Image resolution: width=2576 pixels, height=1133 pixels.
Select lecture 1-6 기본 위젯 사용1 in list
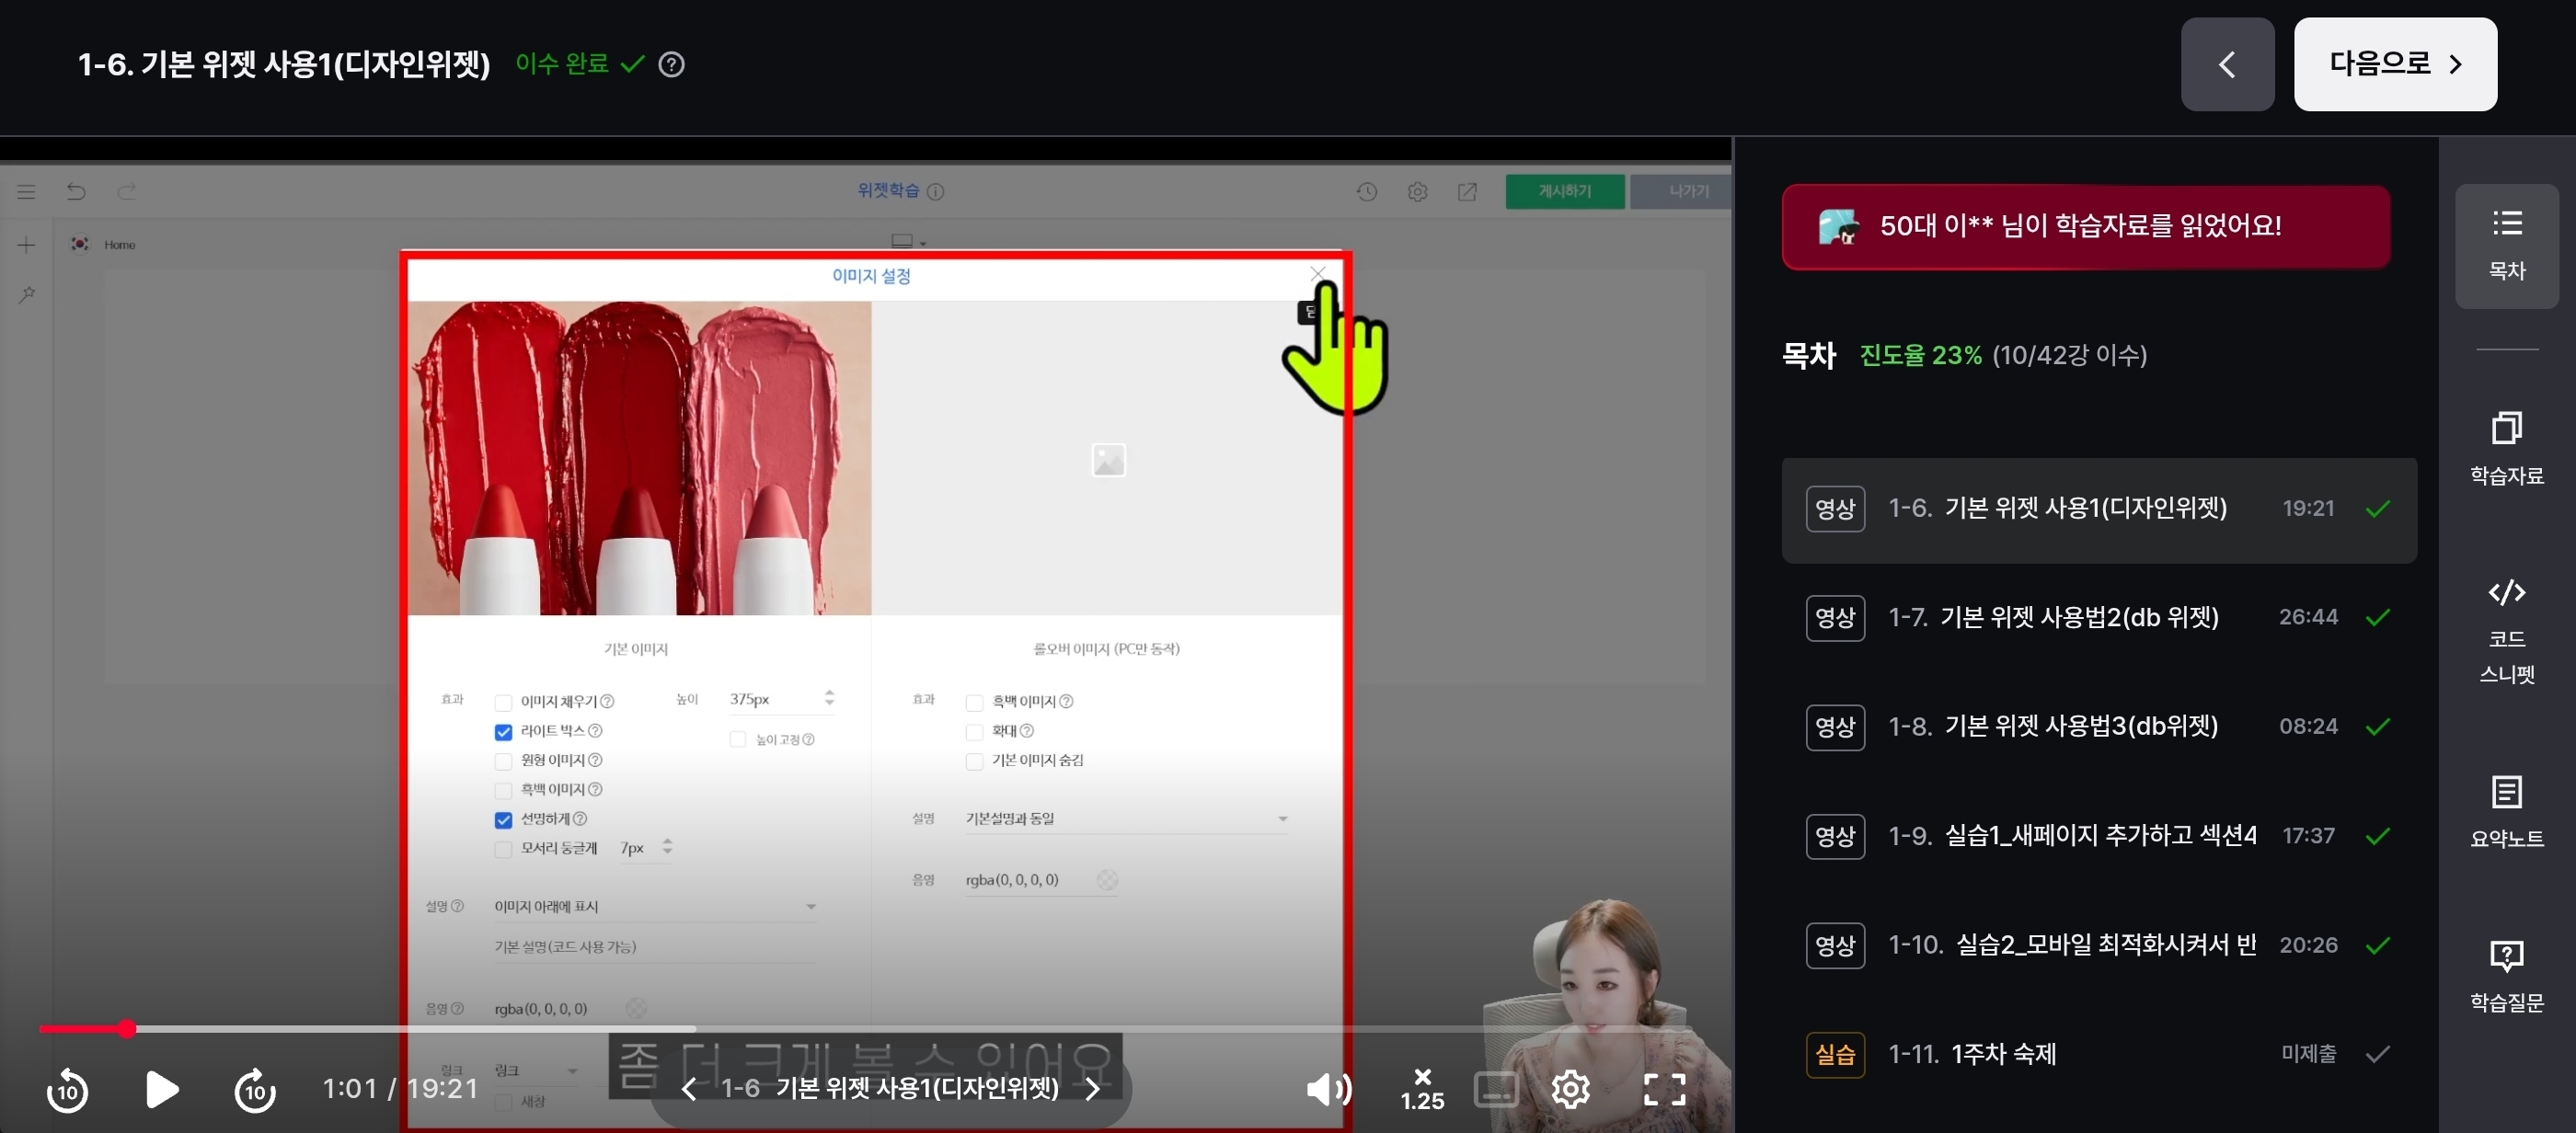click(x=2099, y=509)
